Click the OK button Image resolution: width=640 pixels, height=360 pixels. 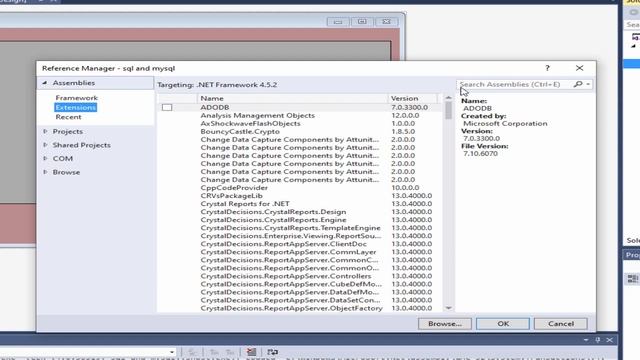click(503, 324)
